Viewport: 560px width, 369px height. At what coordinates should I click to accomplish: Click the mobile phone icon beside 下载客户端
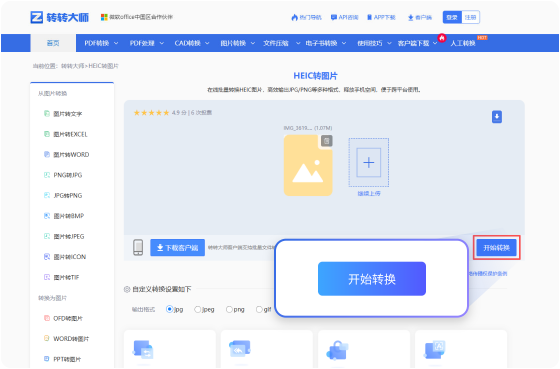click(138, 247)
